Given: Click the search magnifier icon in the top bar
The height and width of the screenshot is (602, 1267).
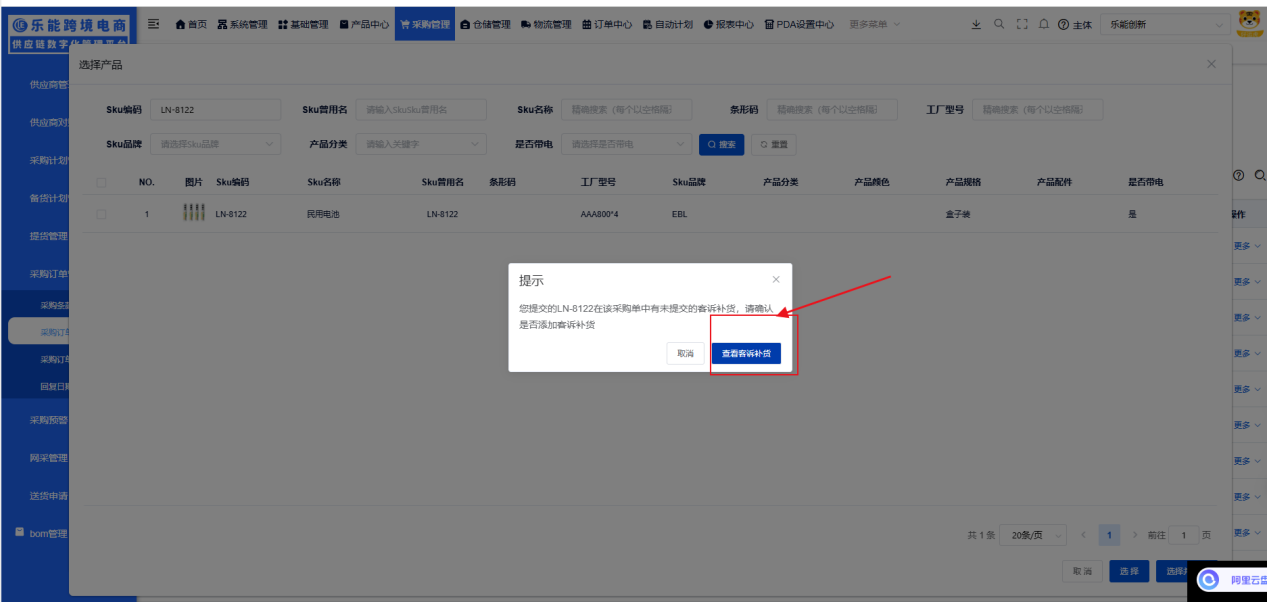Looking at the screenshot, I should (x=999, y=24).
